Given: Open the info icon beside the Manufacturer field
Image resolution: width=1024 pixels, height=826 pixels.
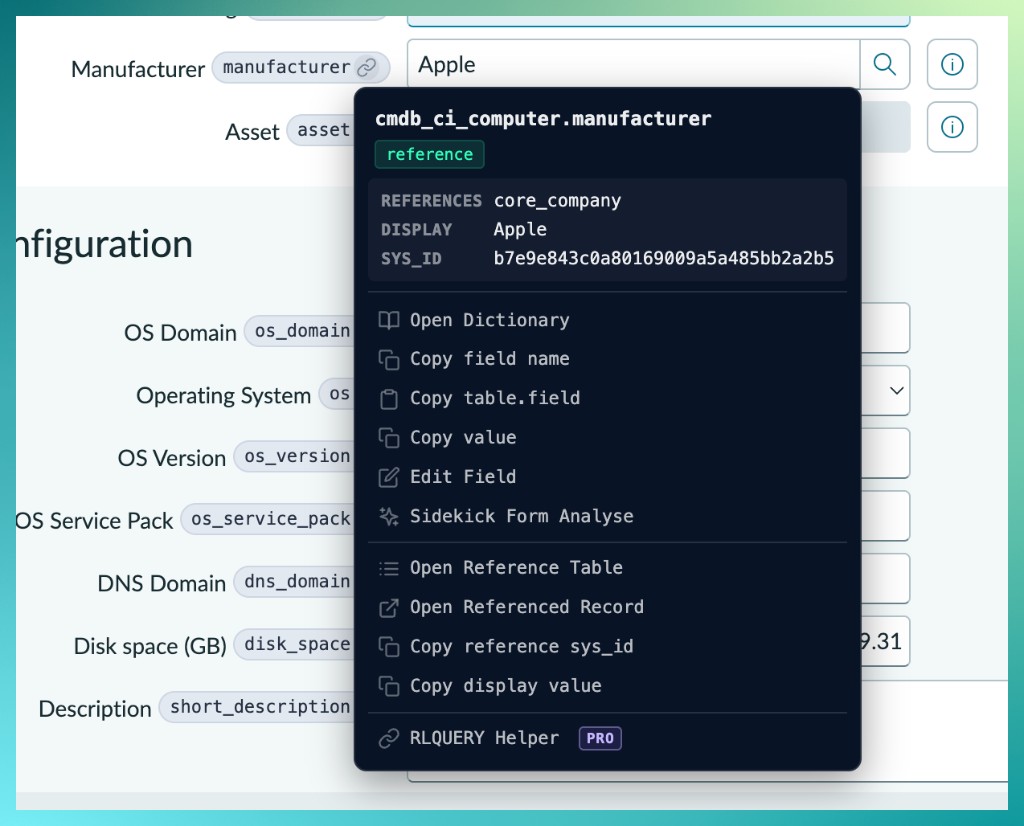Looking at the screenshot, I should pos(952,64).
